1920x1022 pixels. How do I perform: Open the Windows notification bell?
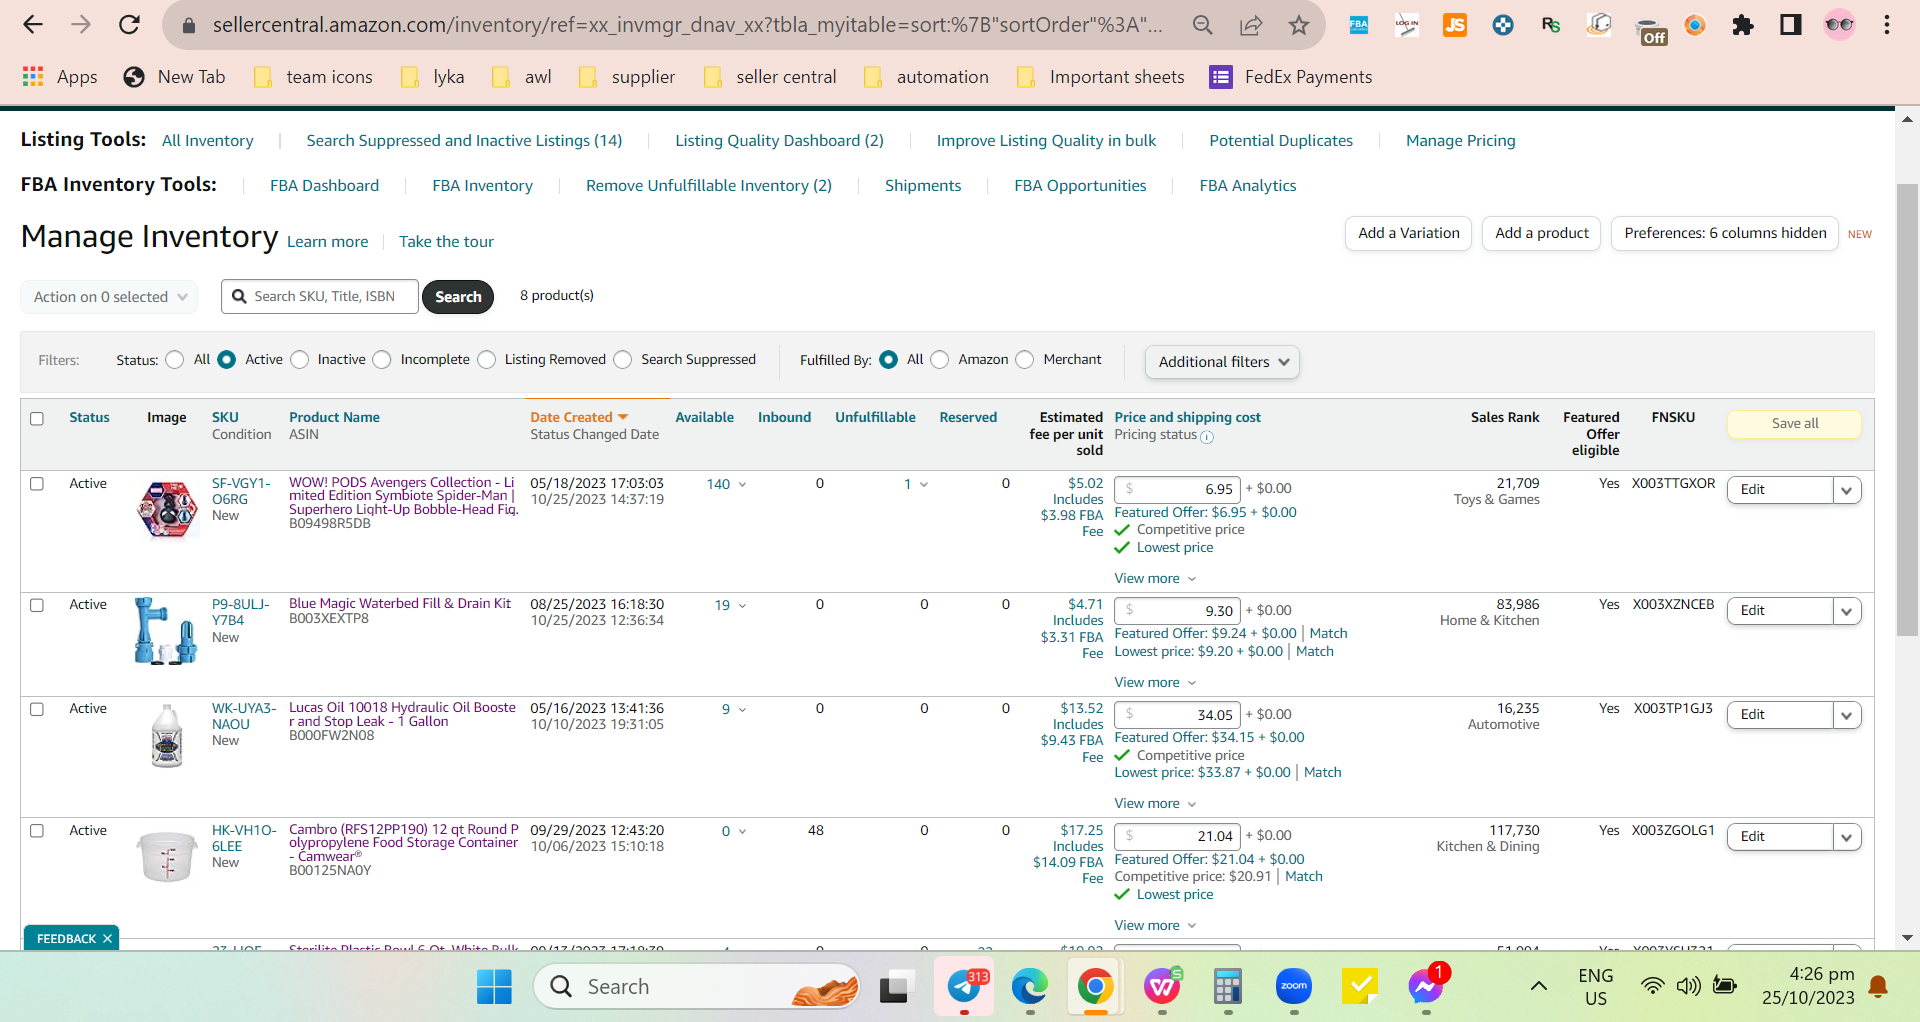pos(1878,987)
